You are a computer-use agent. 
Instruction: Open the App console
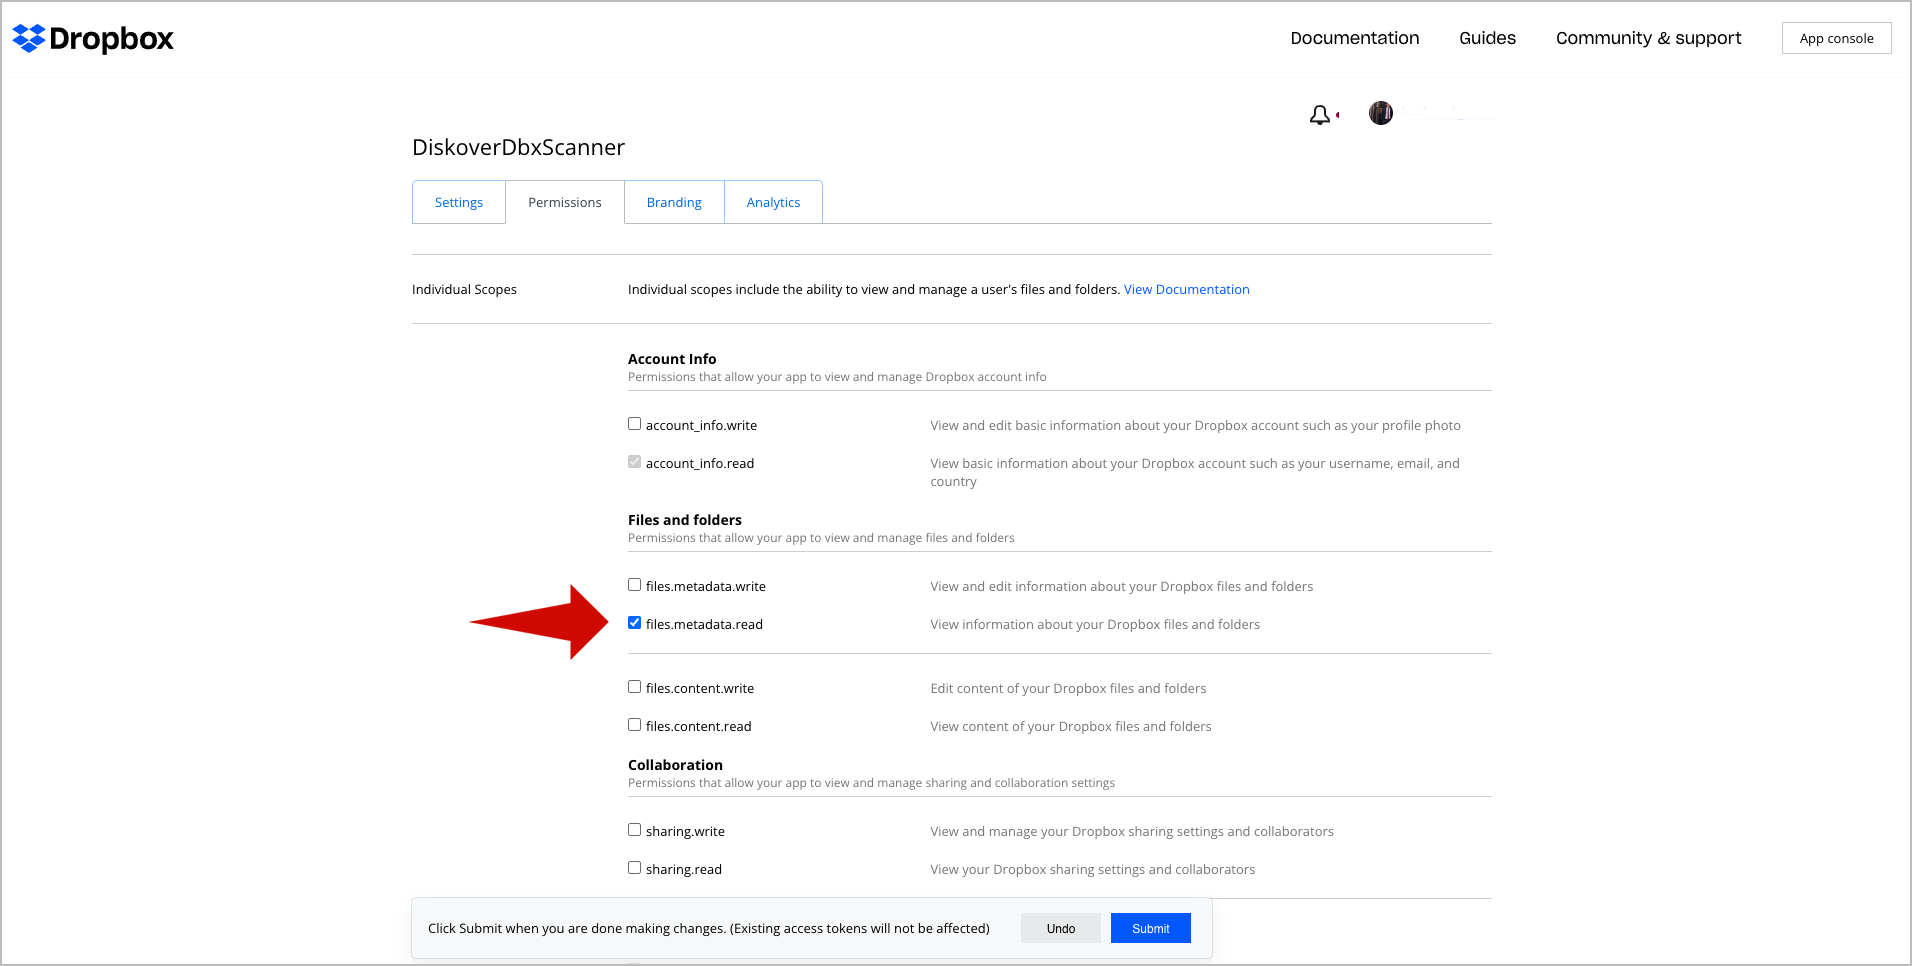[x=1836, y=38]
